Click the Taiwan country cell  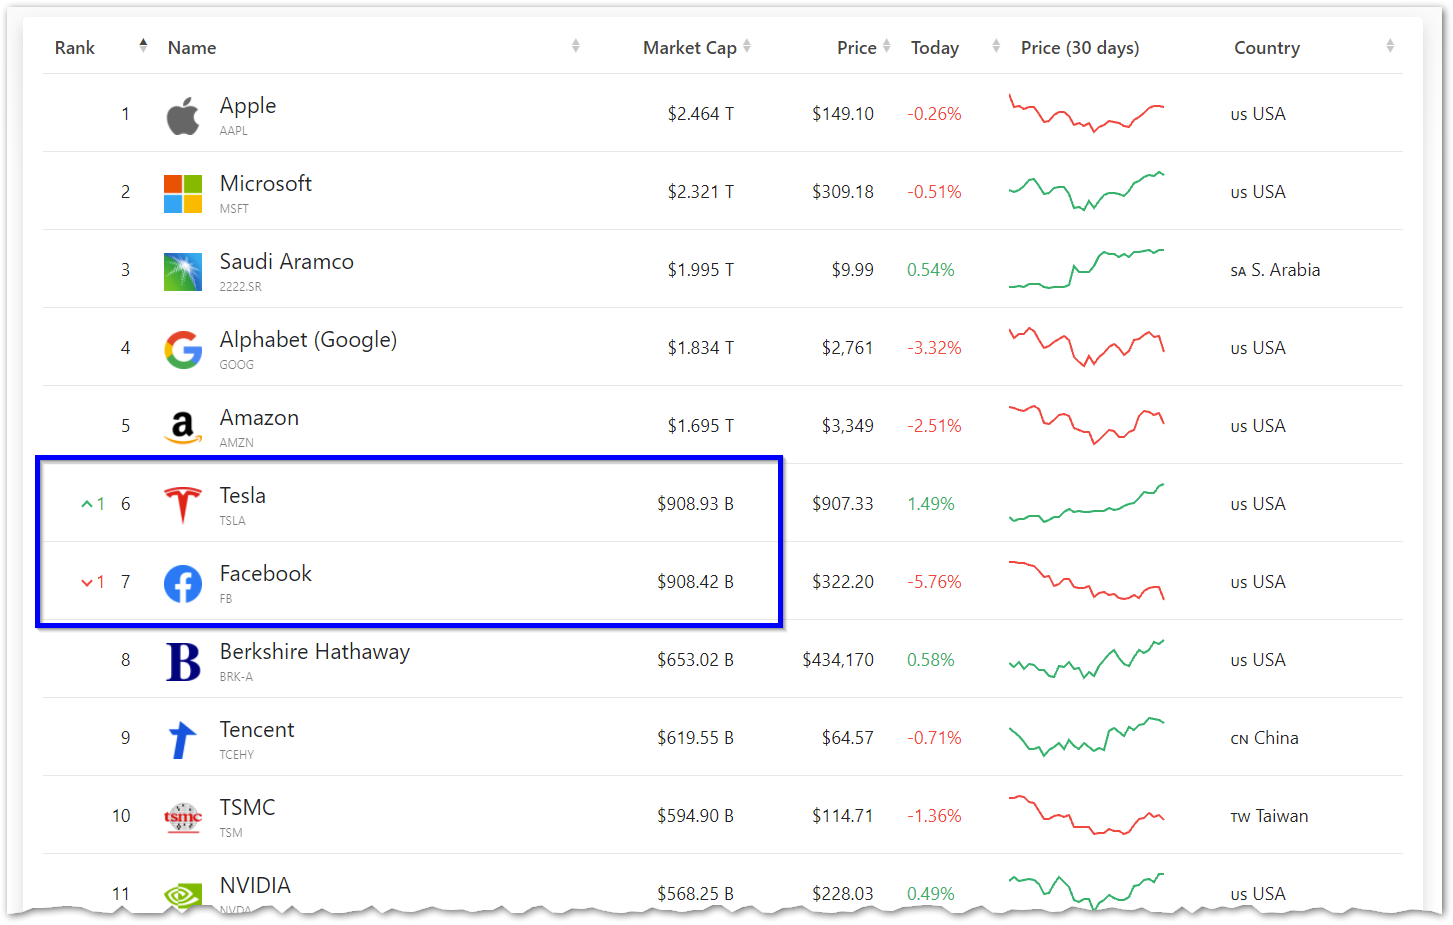[1269, 816]
